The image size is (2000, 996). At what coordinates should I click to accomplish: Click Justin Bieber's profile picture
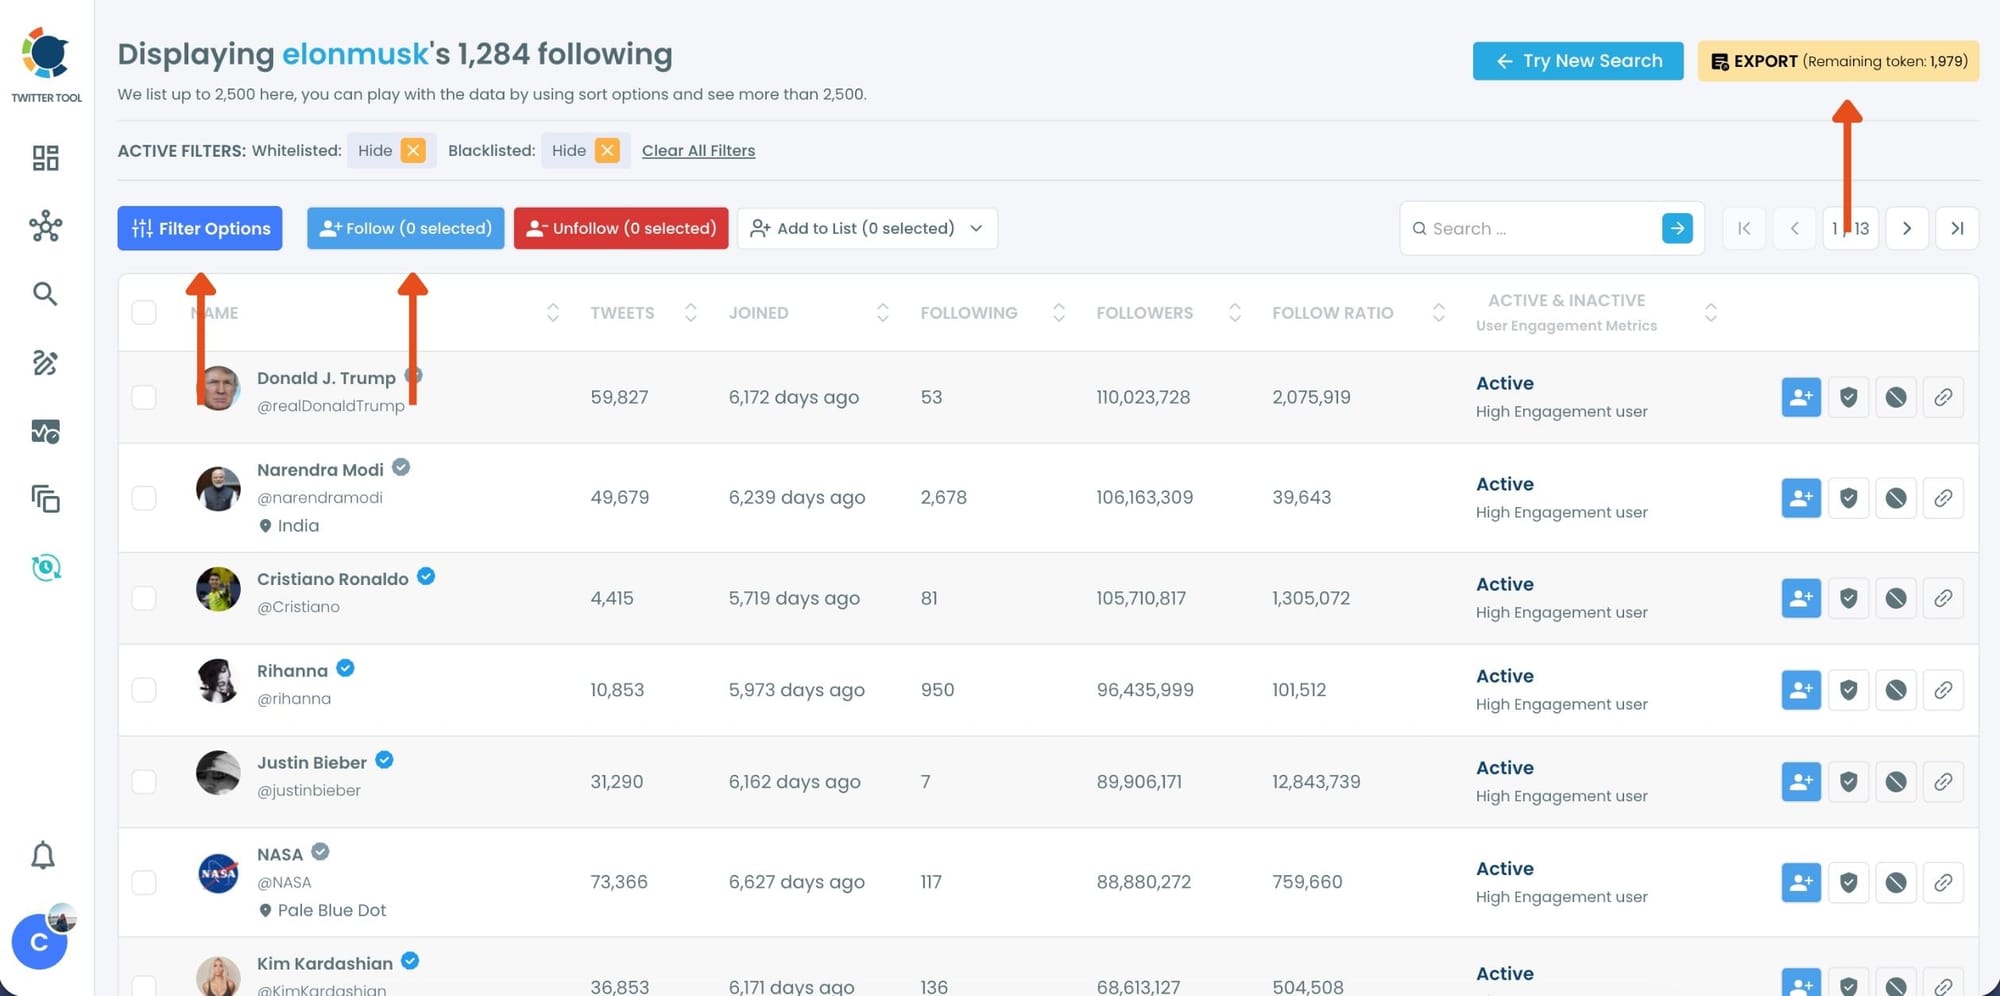218,772
